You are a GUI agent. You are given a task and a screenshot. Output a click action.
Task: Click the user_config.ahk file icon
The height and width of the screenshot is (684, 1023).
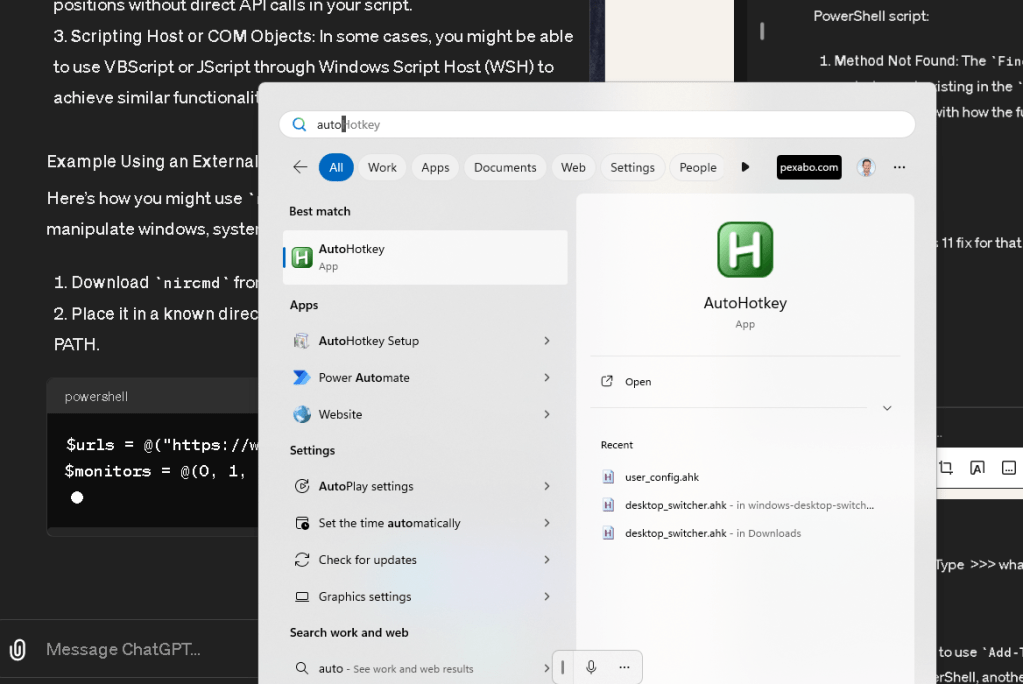point(607,476)
